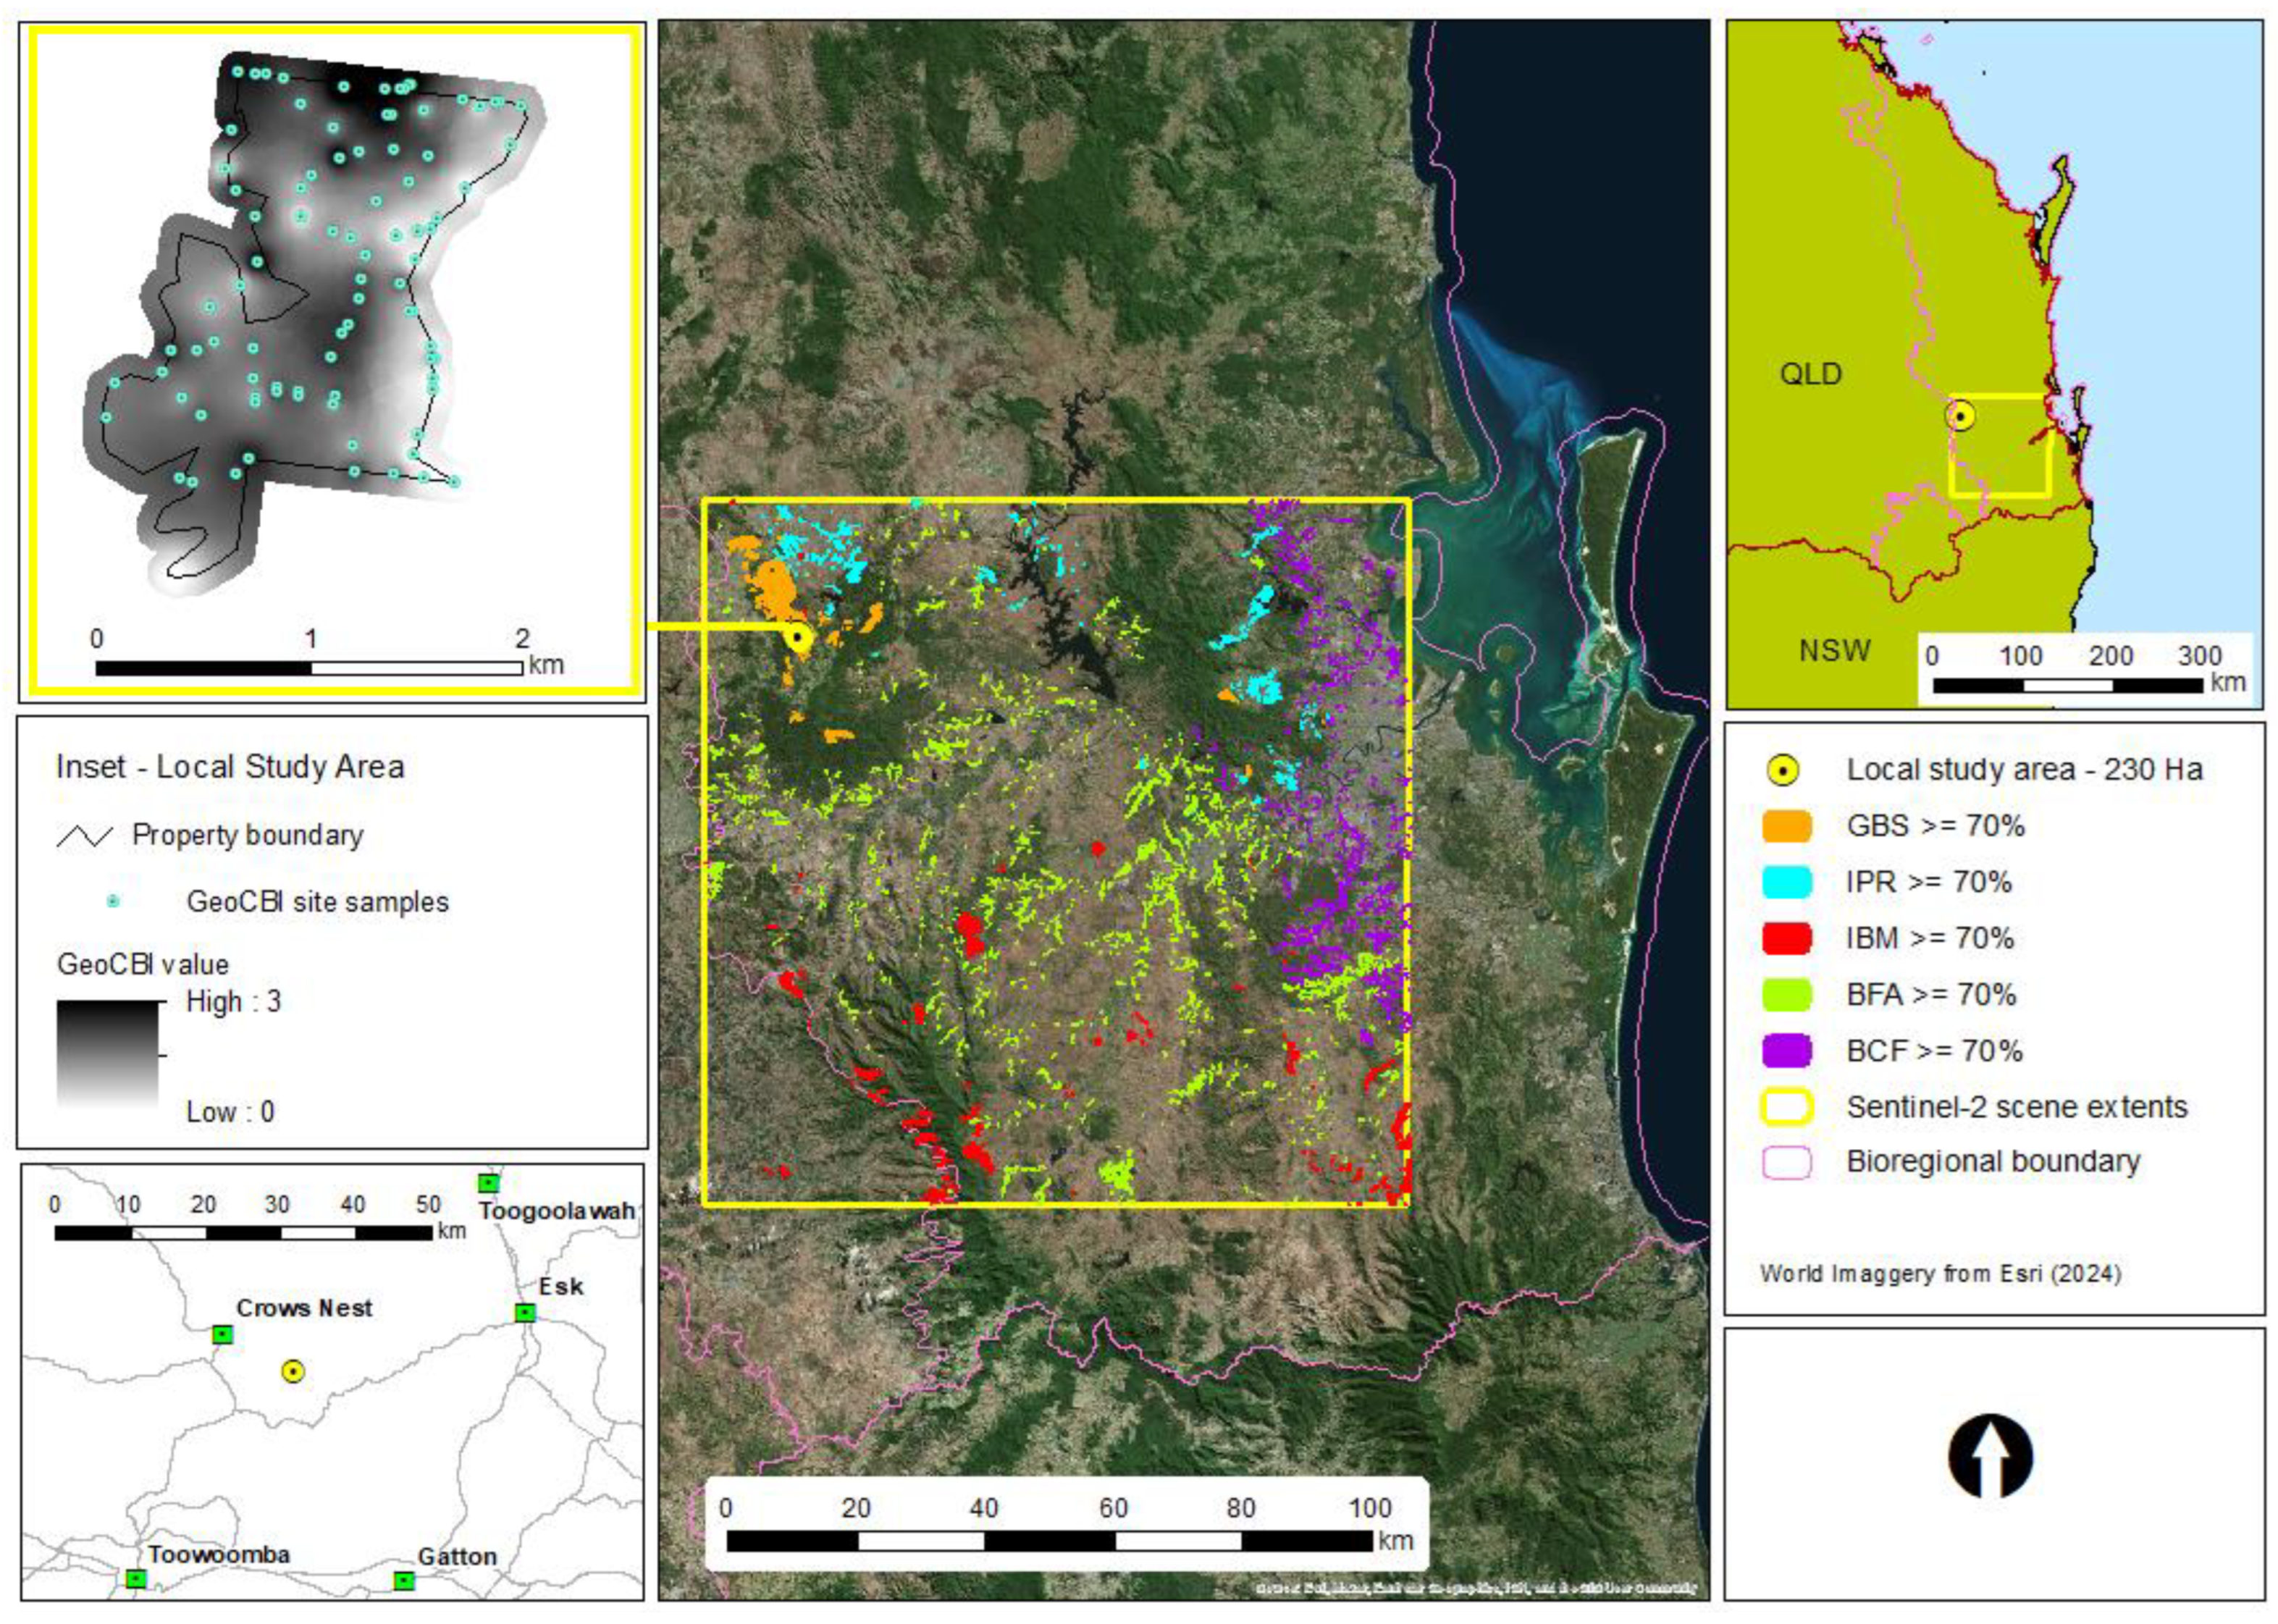Click the Gatton town marker icon
The height and width of the screenshot is (1624, 2278).
[403, 1581]
